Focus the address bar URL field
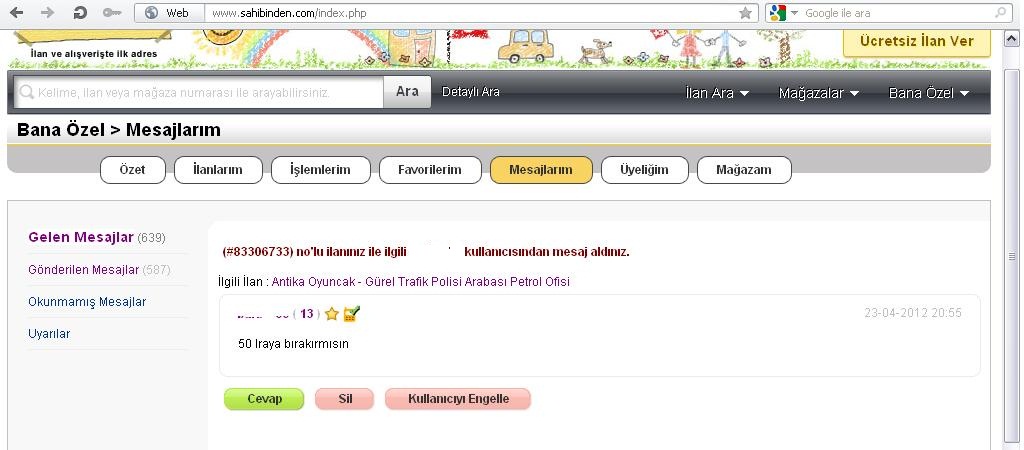 pyautogui.click(x=470, y=13)
